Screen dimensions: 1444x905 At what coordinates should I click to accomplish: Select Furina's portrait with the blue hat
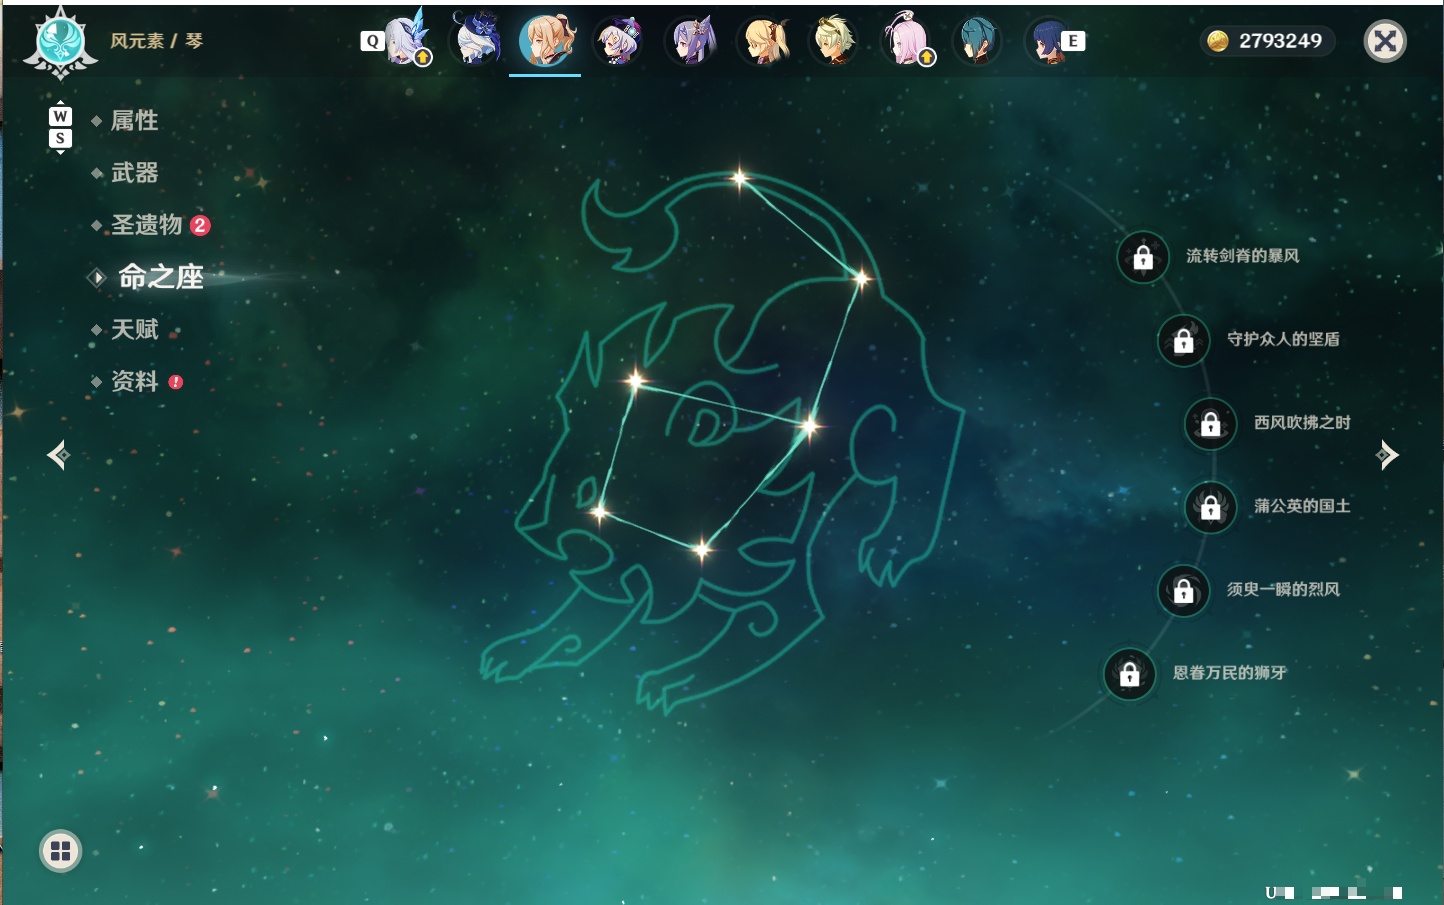(x=477, y=40)
